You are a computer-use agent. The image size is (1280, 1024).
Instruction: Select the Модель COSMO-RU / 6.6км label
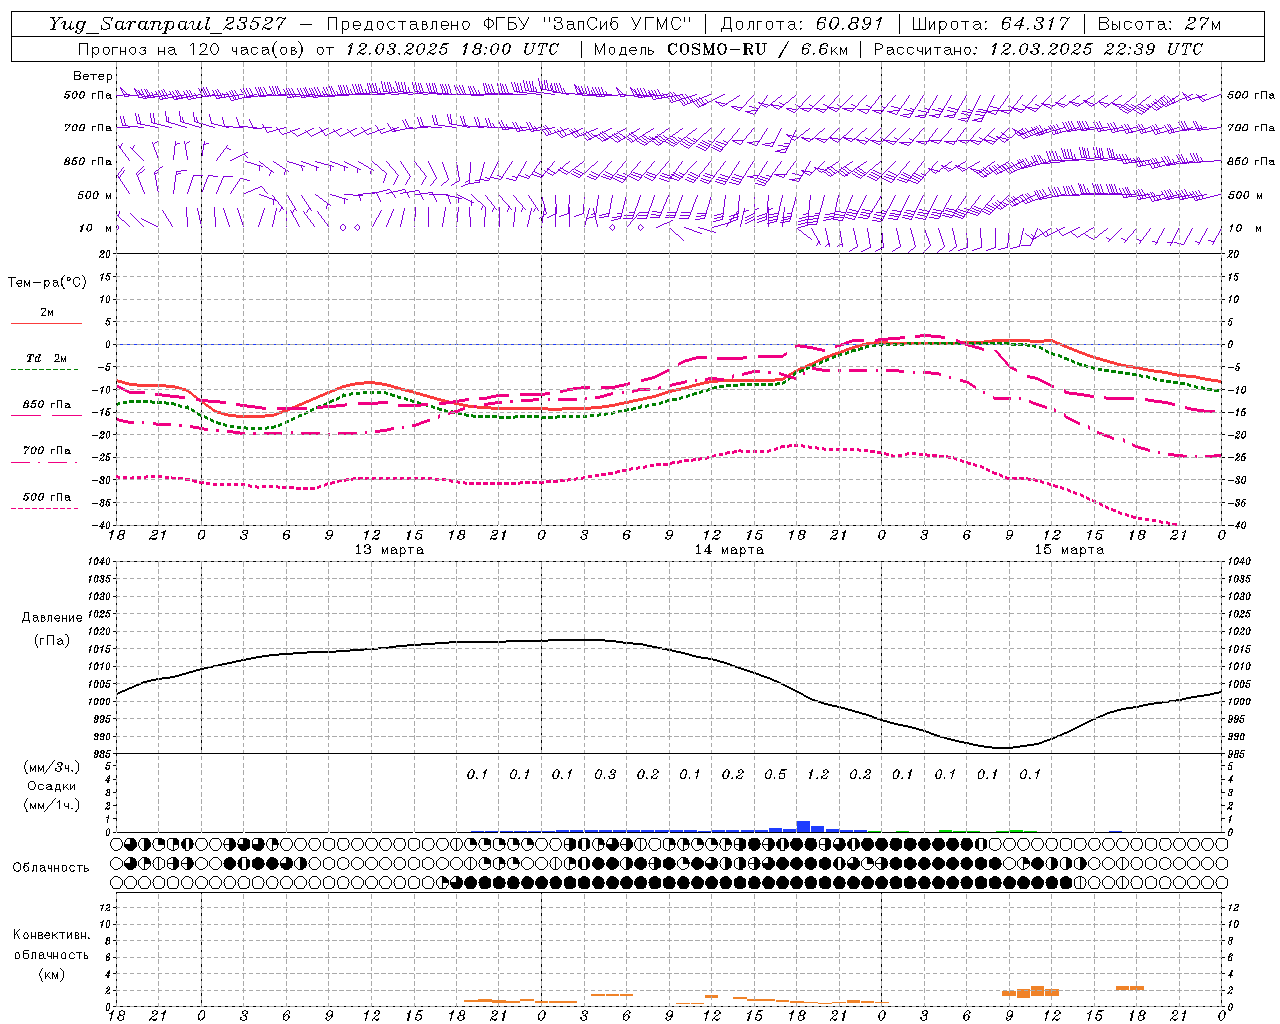[719, 49]
